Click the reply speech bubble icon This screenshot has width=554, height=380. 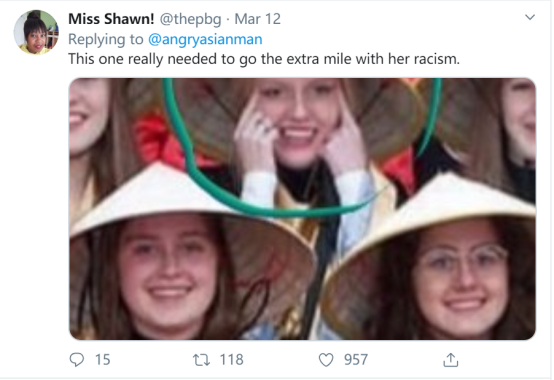tap(77, 360)
